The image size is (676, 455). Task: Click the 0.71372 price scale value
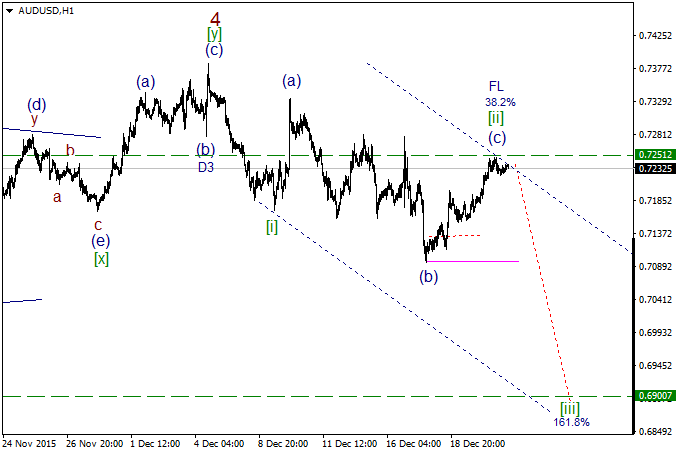[x=655, y=233]
